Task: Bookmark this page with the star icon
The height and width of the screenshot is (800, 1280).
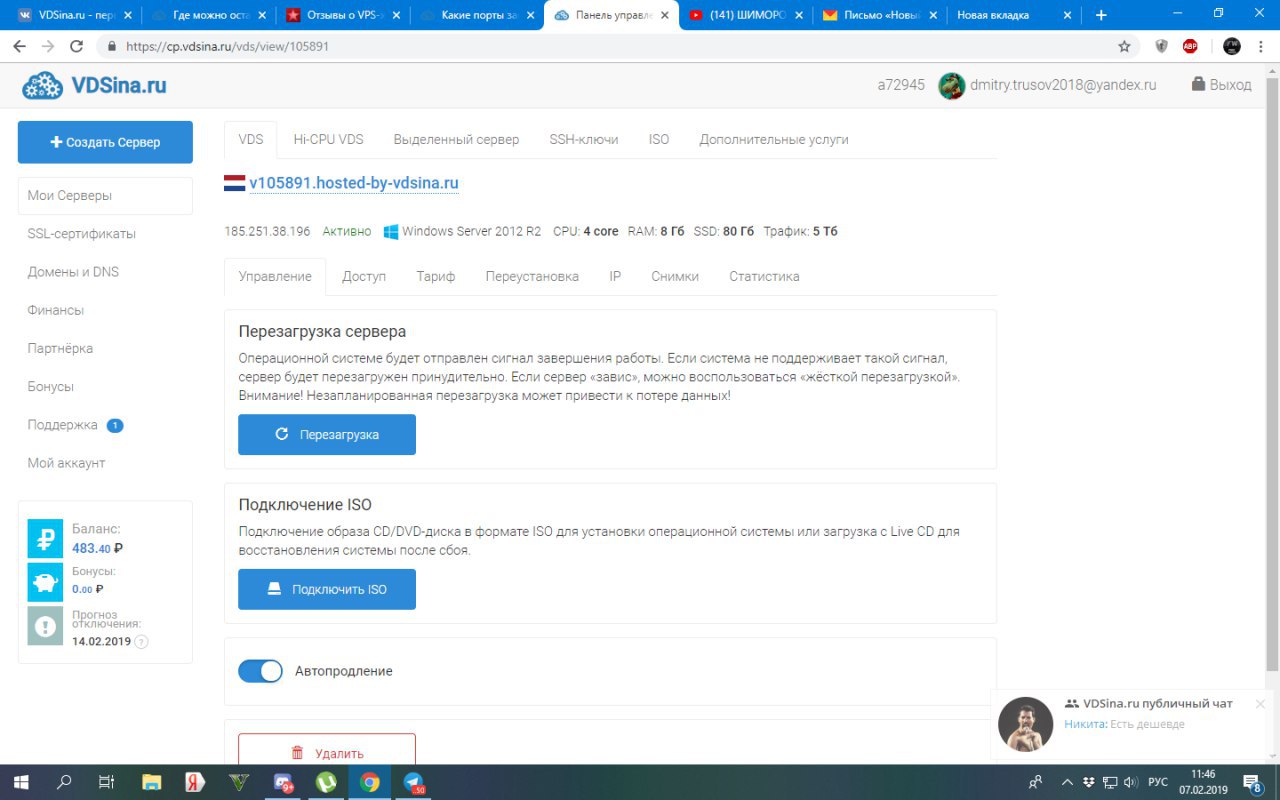Action: tap(1124, 46)
